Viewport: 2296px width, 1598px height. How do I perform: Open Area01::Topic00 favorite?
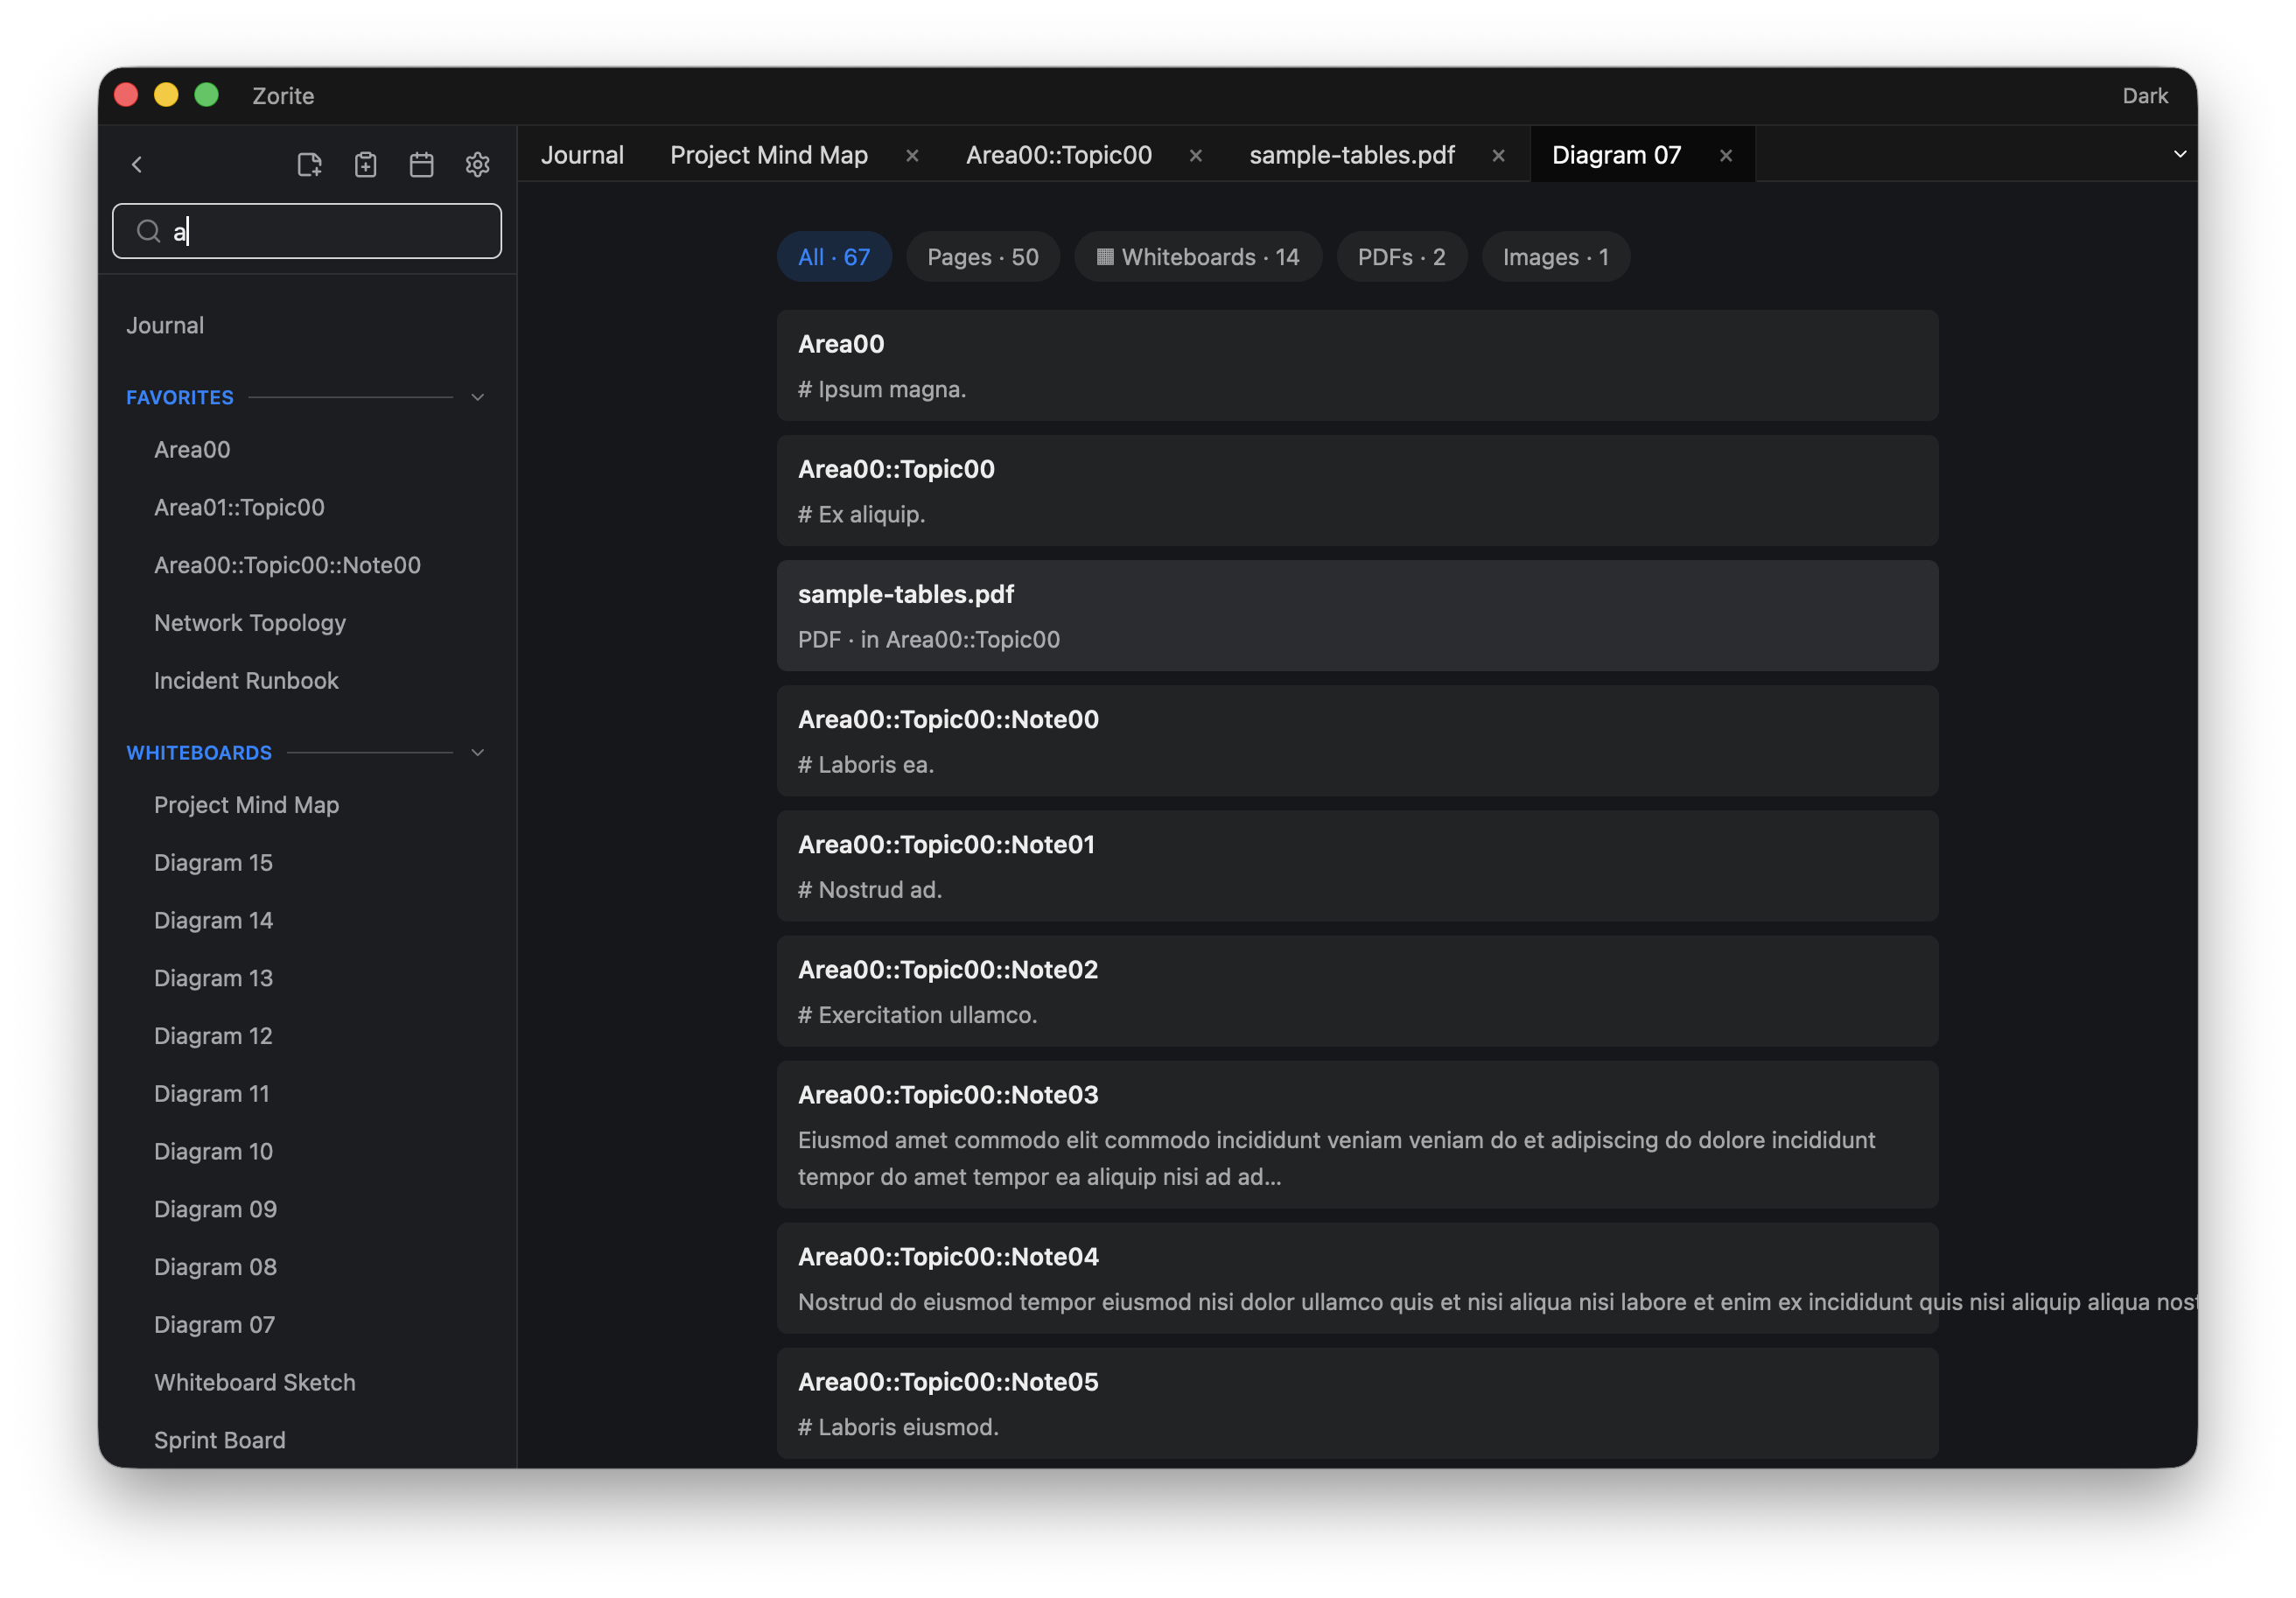(239, 507)
